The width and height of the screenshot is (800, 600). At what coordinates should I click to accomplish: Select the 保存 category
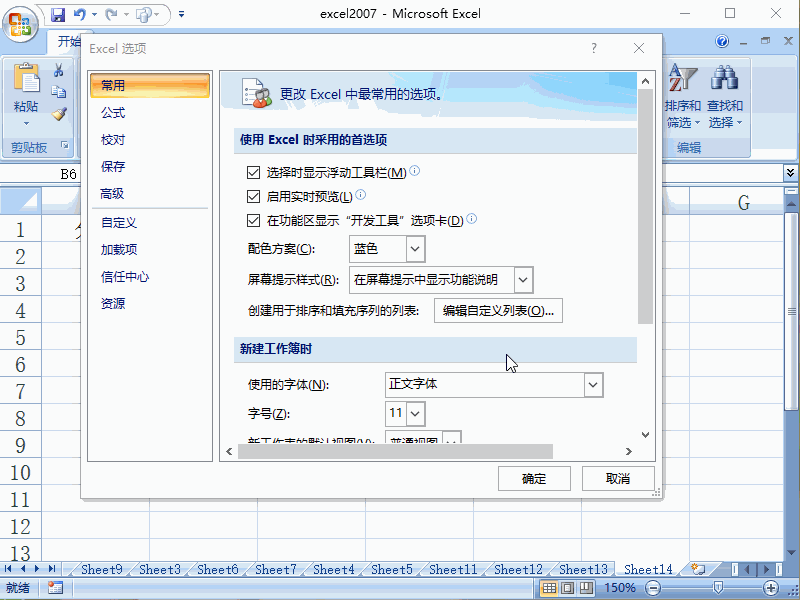coord(150,166)
